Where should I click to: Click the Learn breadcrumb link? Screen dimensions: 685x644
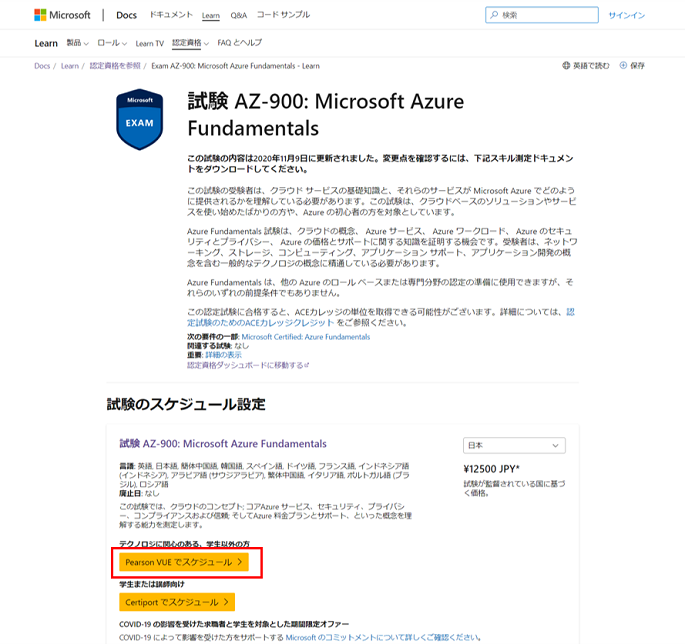[70, 66]
